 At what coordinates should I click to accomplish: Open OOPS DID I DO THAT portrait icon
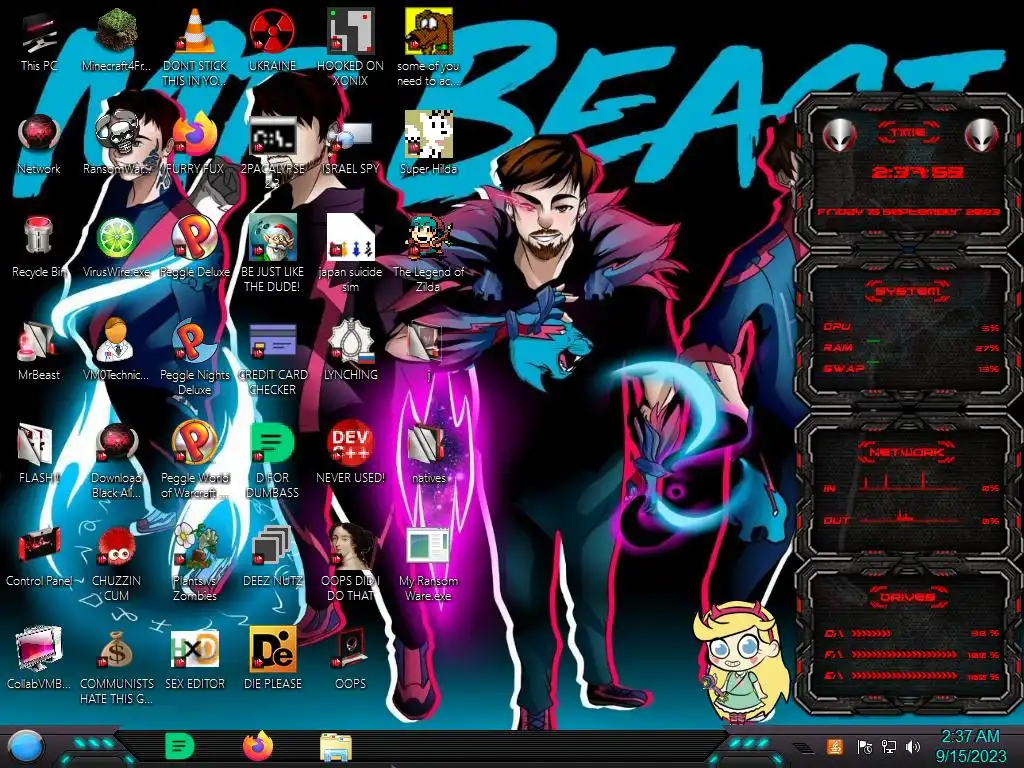[x=350, y=547]
